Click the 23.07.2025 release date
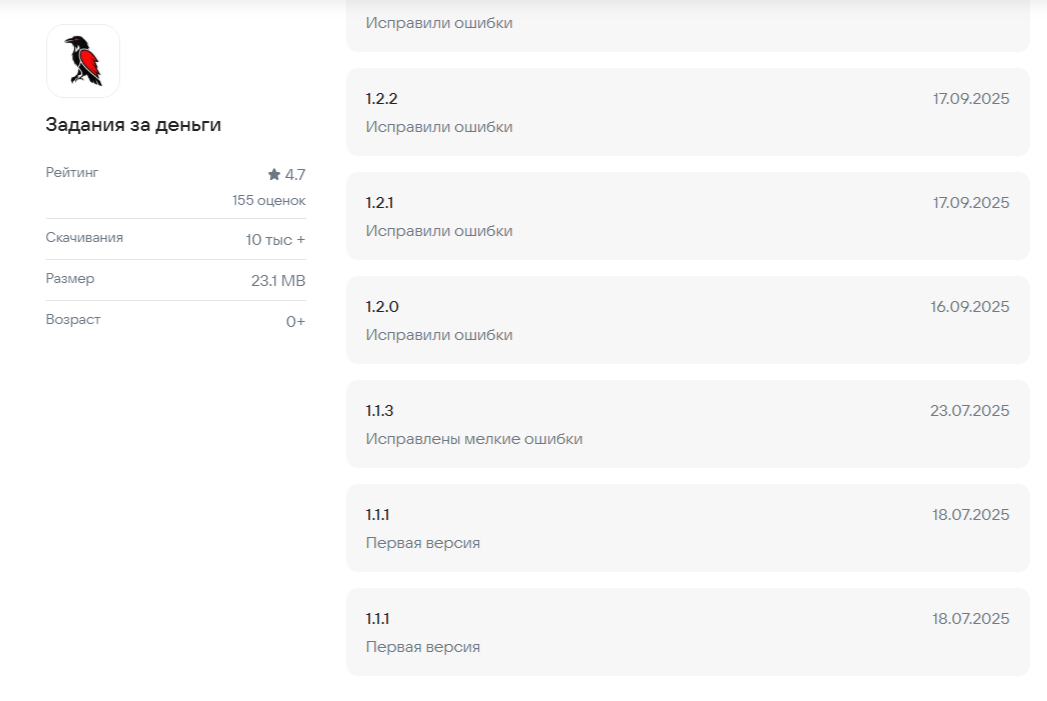Image resolution: width=1047 pixels, height=701 pixels. pos(969,411)
